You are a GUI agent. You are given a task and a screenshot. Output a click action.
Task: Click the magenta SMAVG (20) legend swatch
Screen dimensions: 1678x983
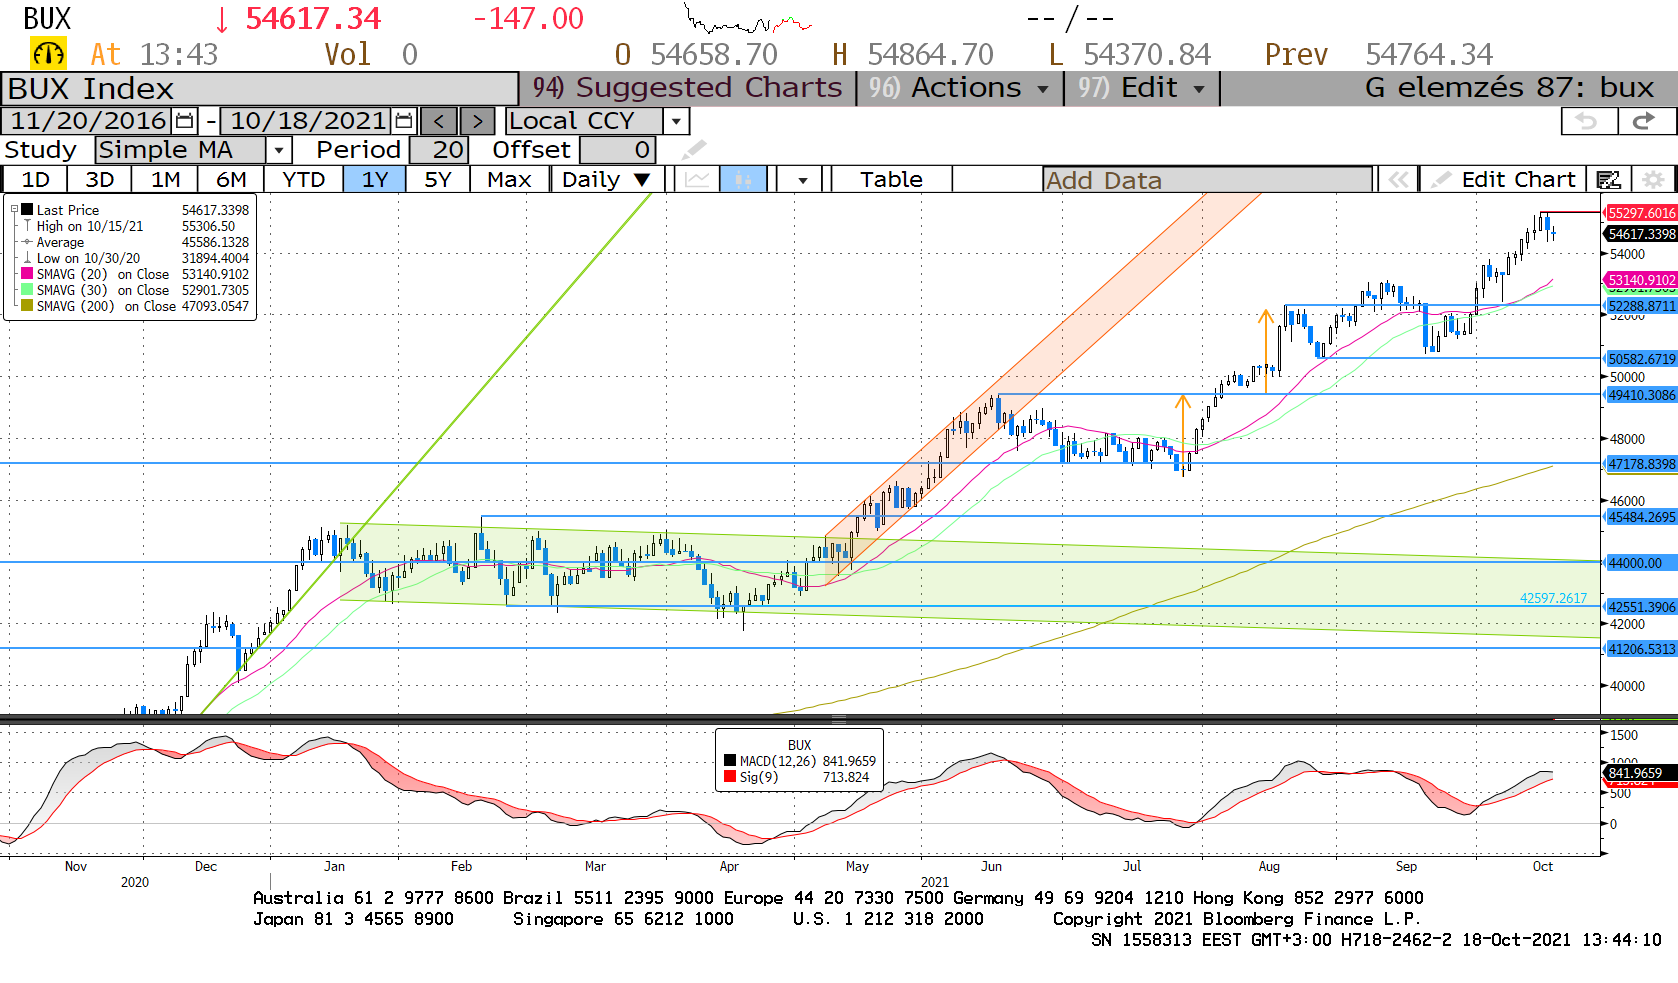[x=27, y=274]
